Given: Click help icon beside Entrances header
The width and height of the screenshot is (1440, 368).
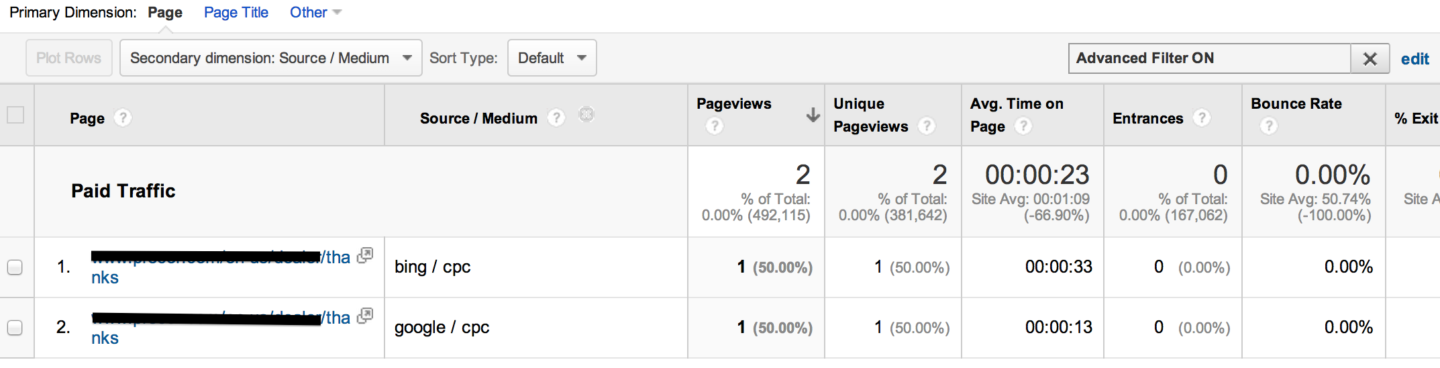Looking at the screenshot, I should pyautogui.click(x=1202, y=118).
